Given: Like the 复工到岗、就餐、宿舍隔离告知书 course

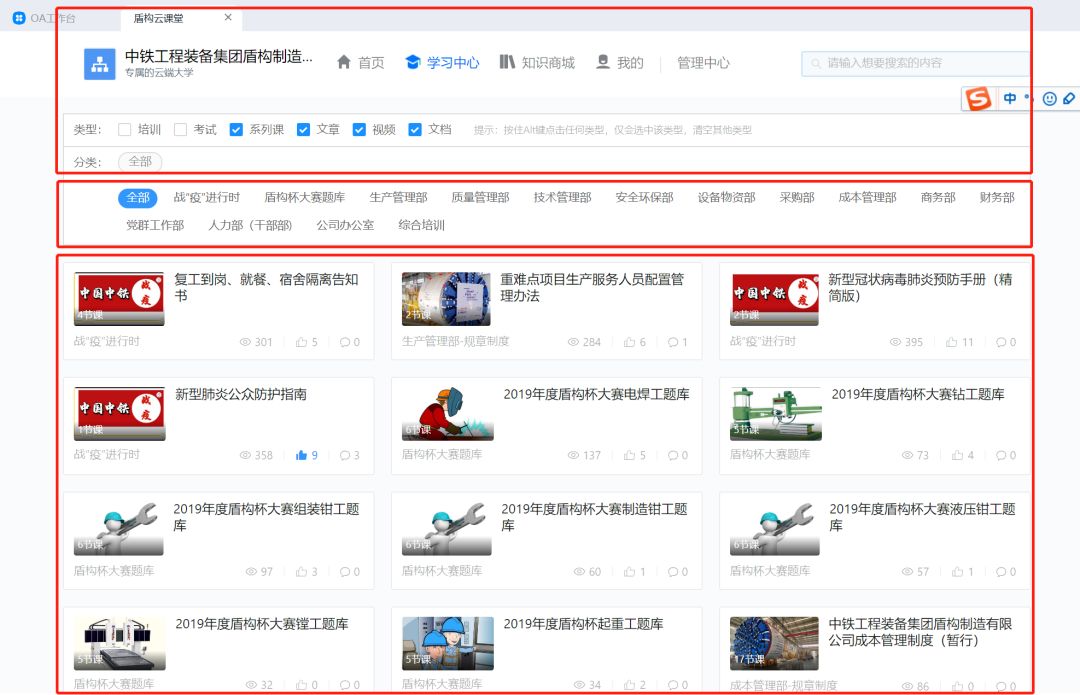Looking at the screenshot, I should click(x=301, y=342).
